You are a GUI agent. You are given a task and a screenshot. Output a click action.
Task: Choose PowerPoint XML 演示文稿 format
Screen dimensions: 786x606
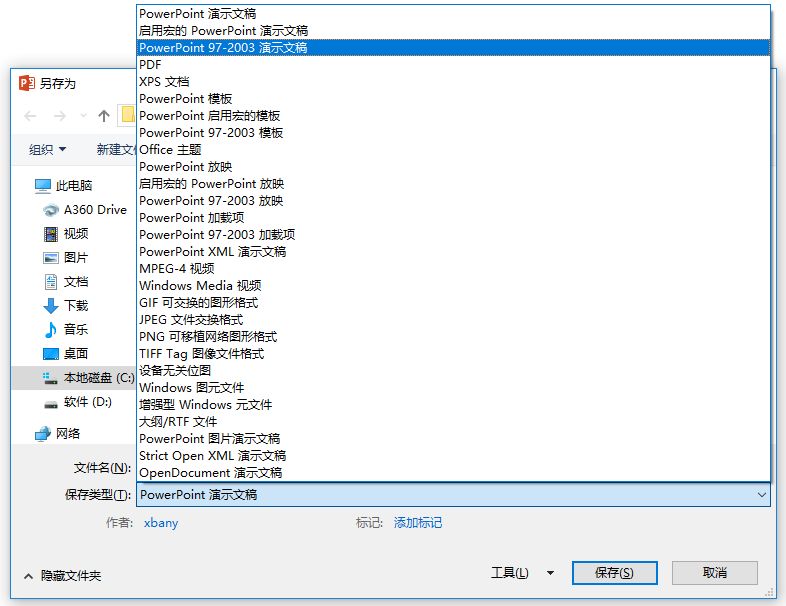453,252
